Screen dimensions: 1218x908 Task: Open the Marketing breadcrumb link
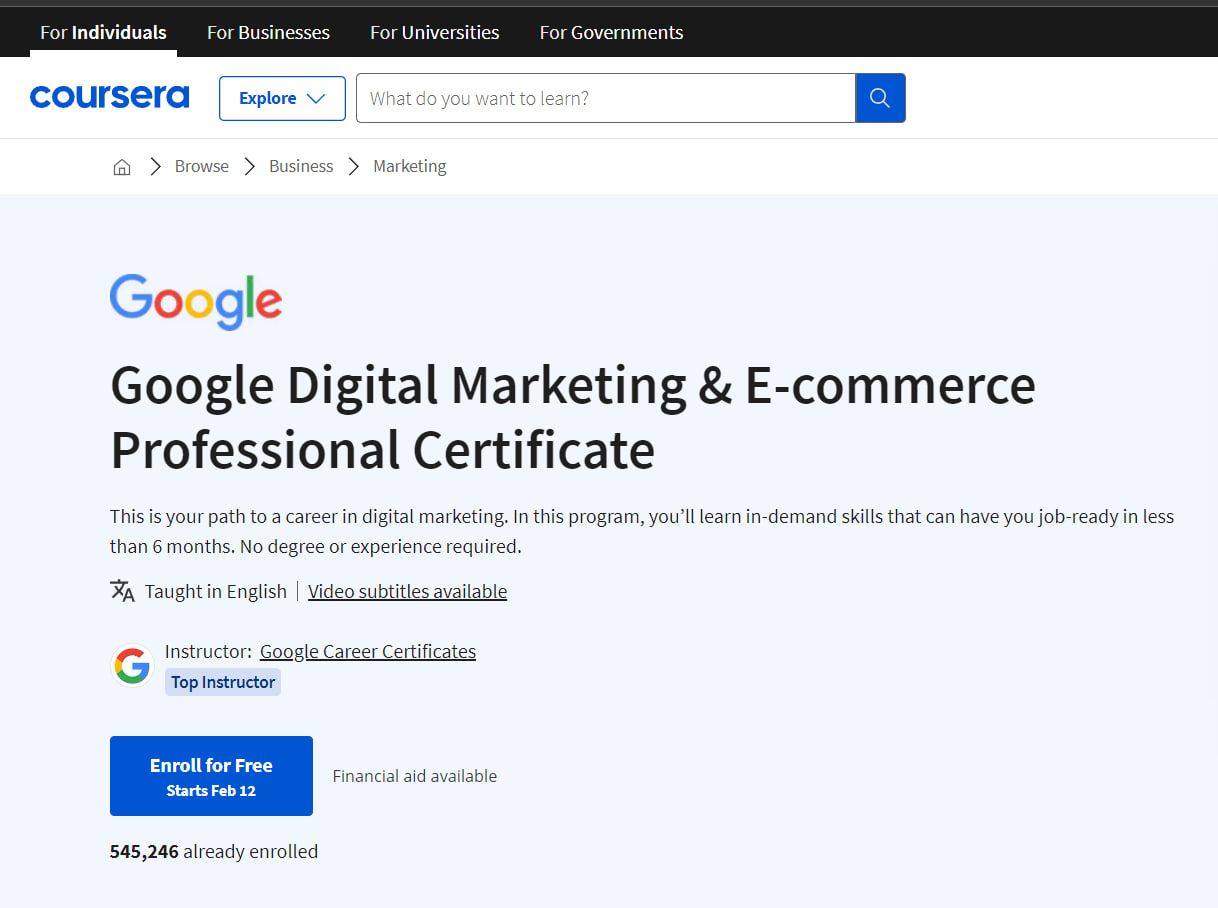(x=410, y=166)
